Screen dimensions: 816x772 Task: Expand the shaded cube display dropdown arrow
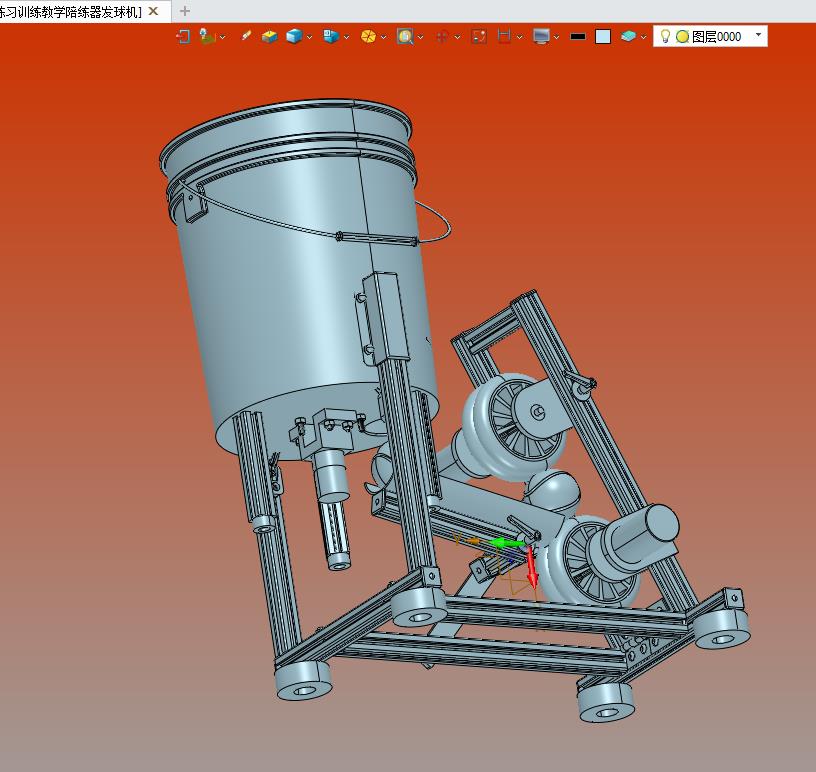point(310,37)
